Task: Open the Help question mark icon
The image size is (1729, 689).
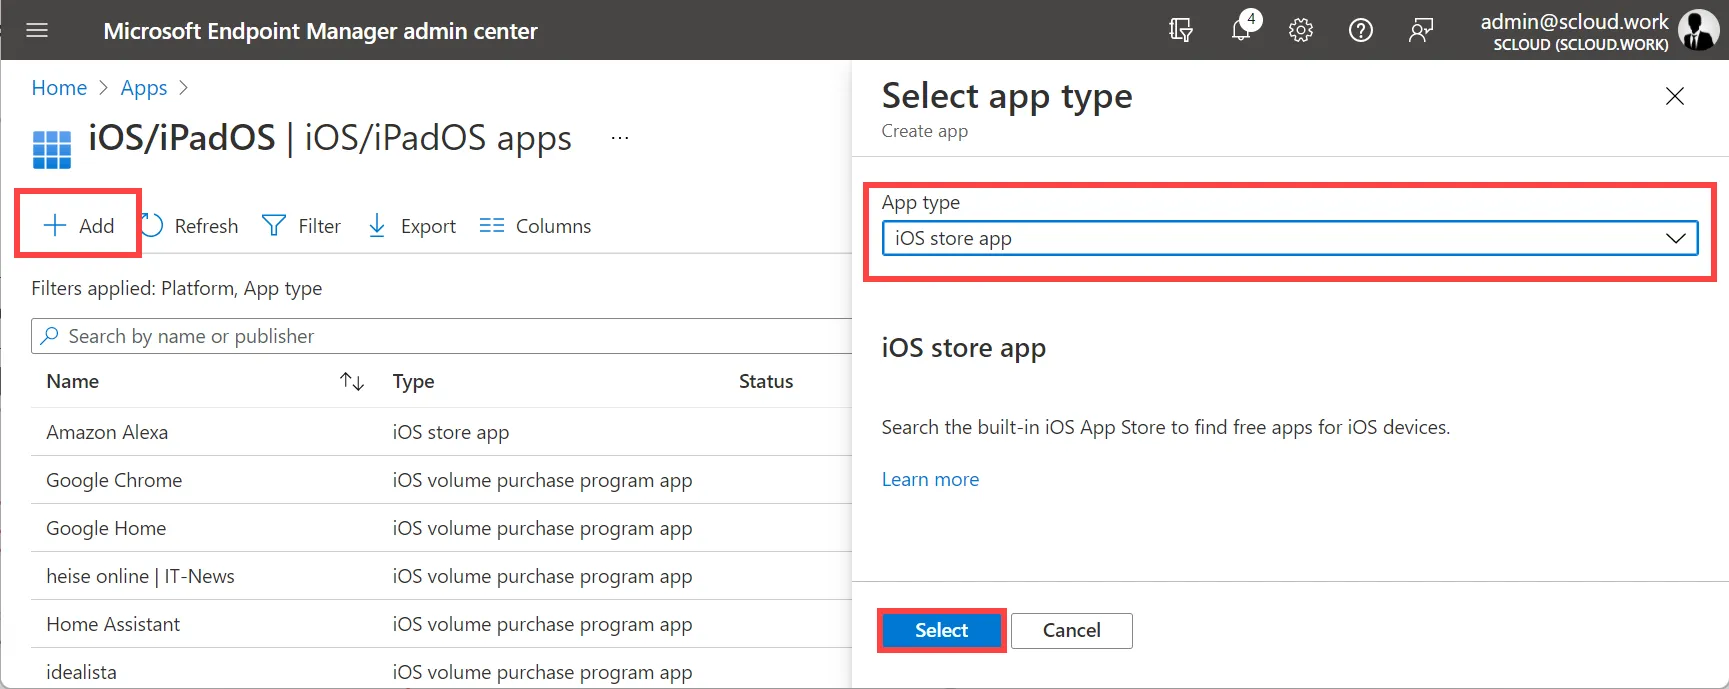Action: point(1361,30)
